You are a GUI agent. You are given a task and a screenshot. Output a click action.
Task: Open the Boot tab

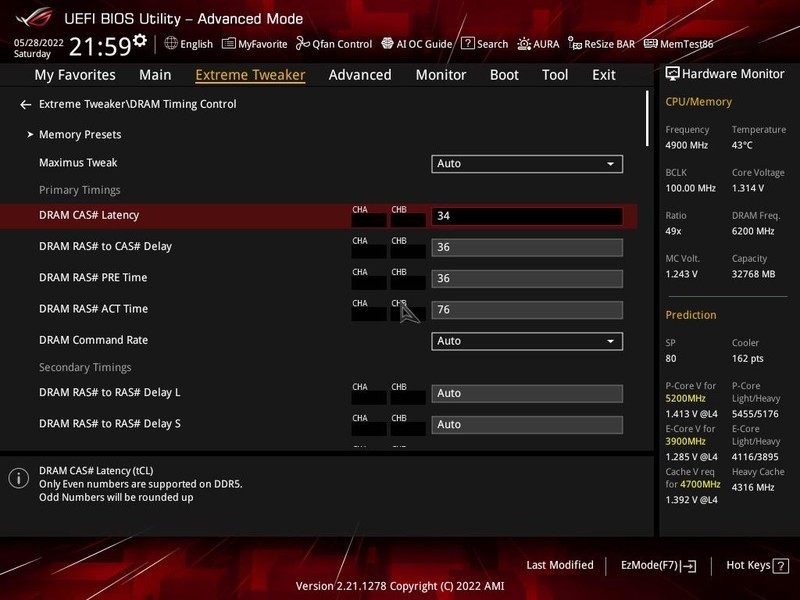pyautogui.click(x=504, y=74)
